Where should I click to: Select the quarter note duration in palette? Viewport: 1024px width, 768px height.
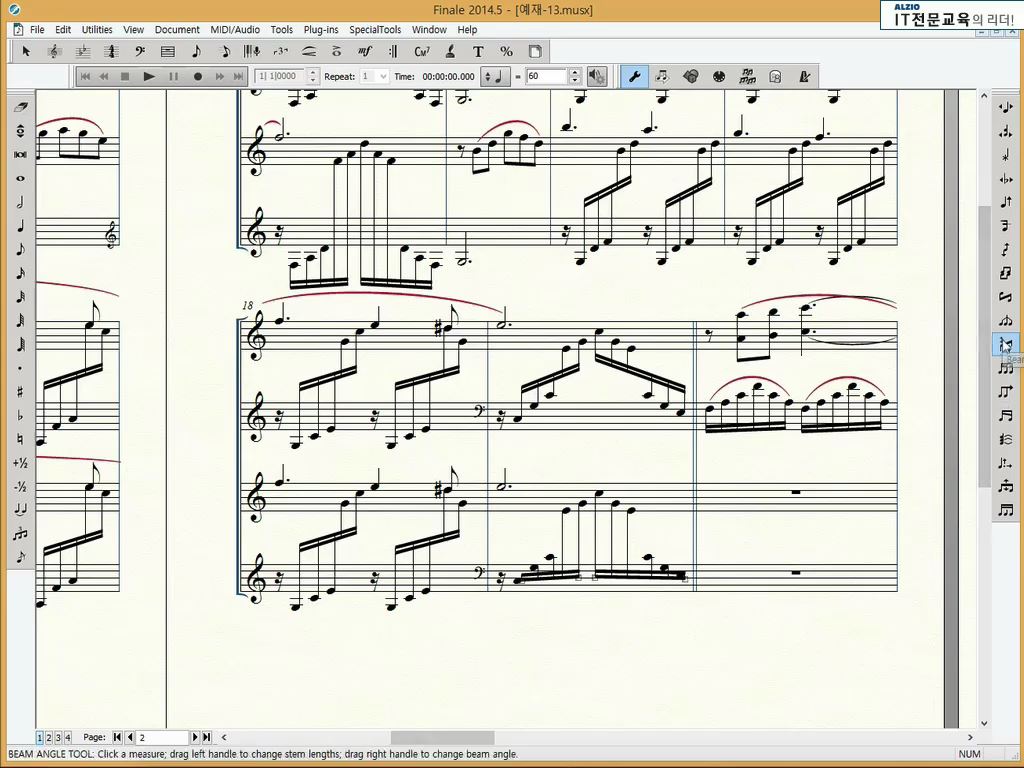click(x=20, y=226)
